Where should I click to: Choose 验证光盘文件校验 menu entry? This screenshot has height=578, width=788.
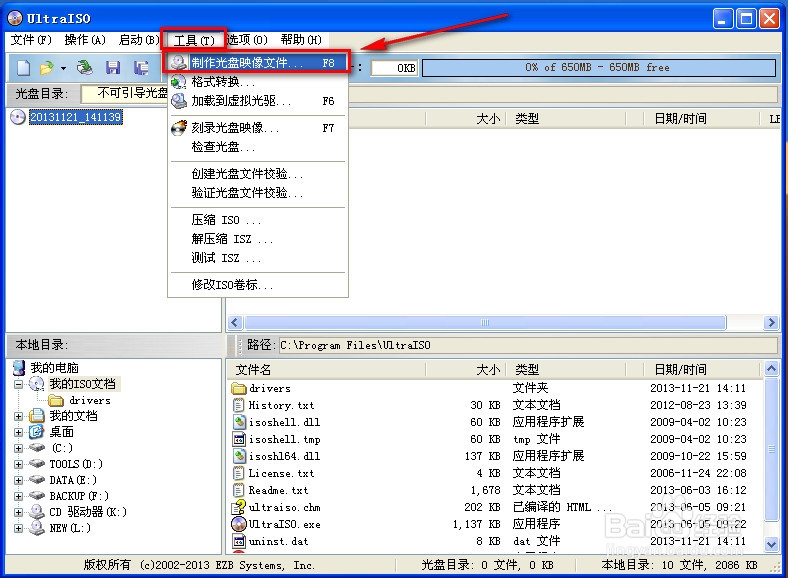[258, 193]
